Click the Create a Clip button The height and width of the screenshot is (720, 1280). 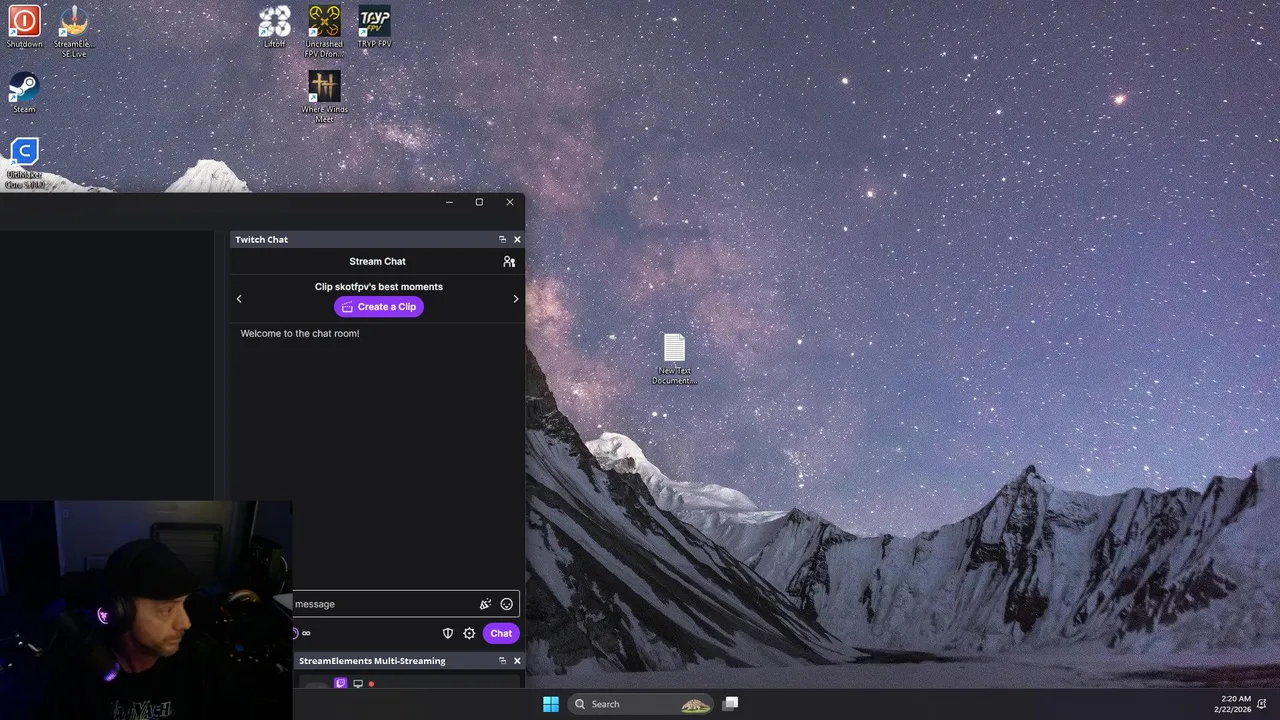(378, 307)
